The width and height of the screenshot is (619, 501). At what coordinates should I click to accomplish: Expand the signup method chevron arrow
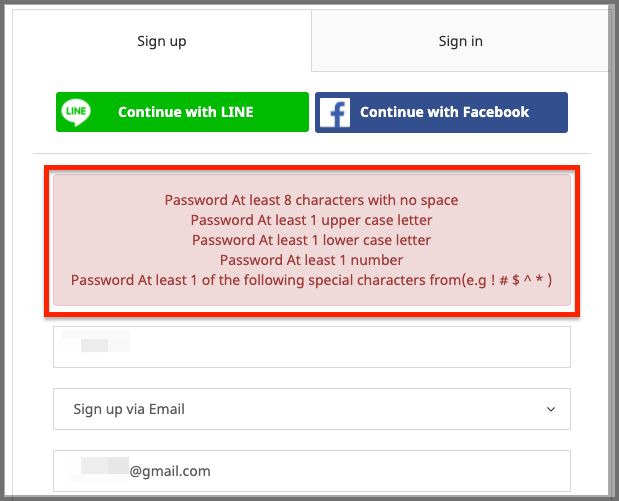(551, 409)
